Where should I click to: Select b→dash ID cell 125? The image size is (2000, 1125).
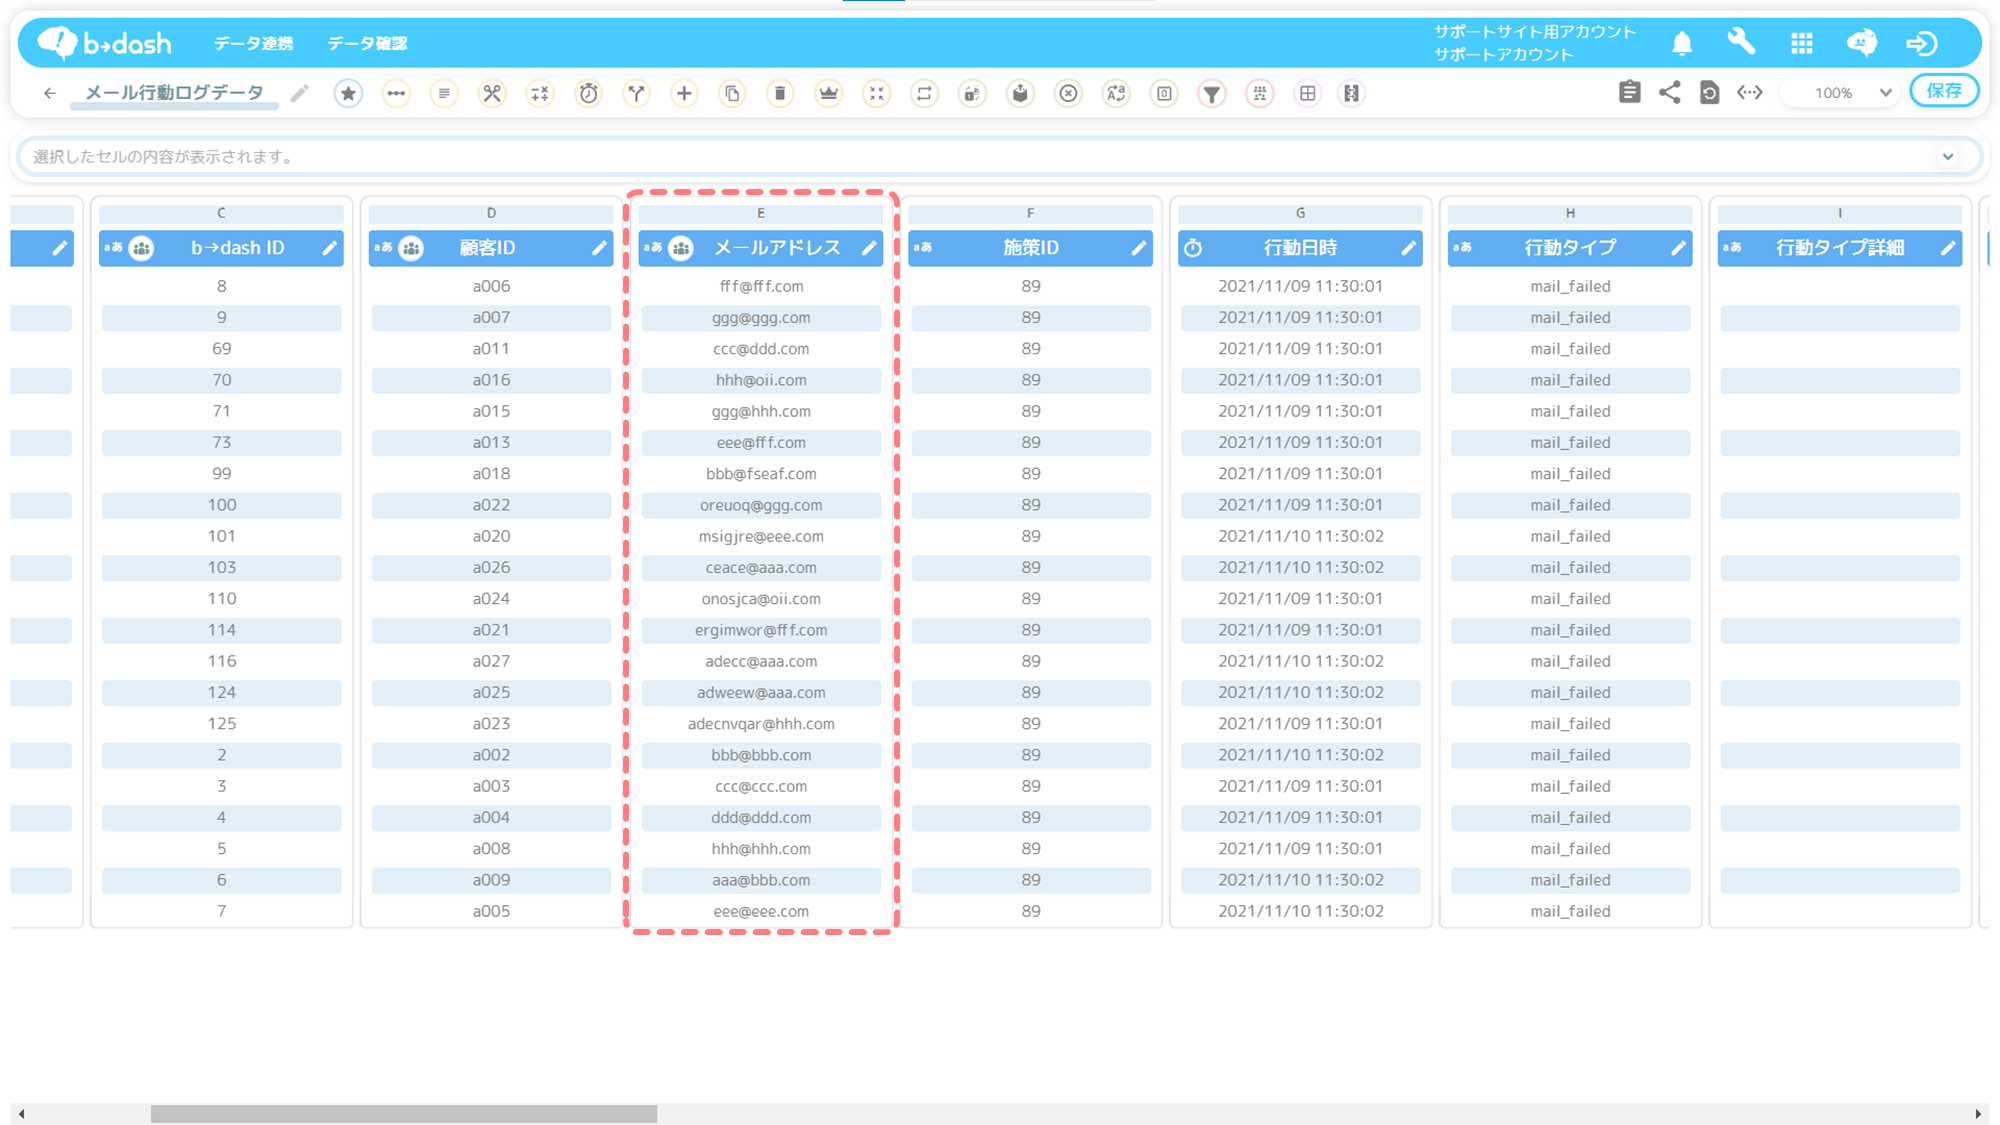(221, 724)
